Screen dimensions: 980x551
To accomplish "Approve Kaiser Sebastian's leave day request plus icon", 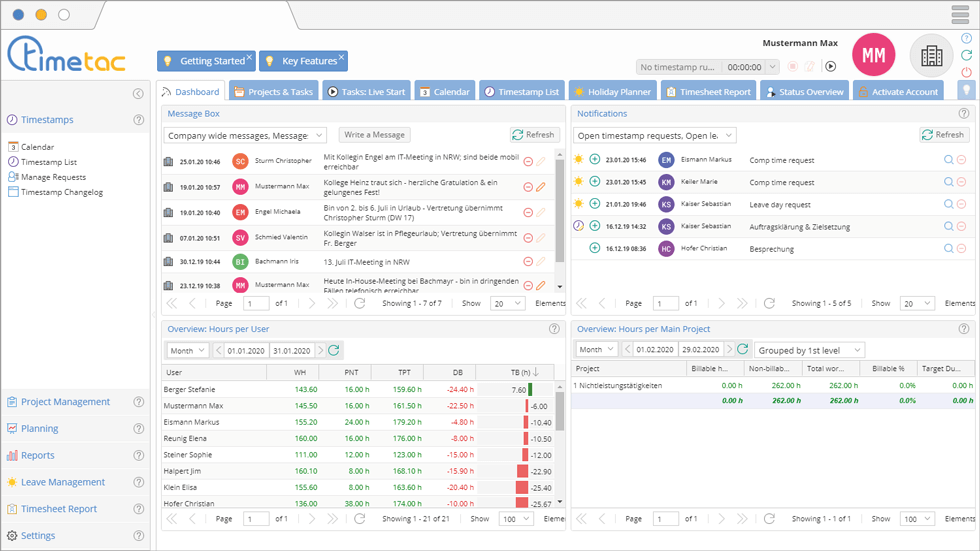I will 595,204.
